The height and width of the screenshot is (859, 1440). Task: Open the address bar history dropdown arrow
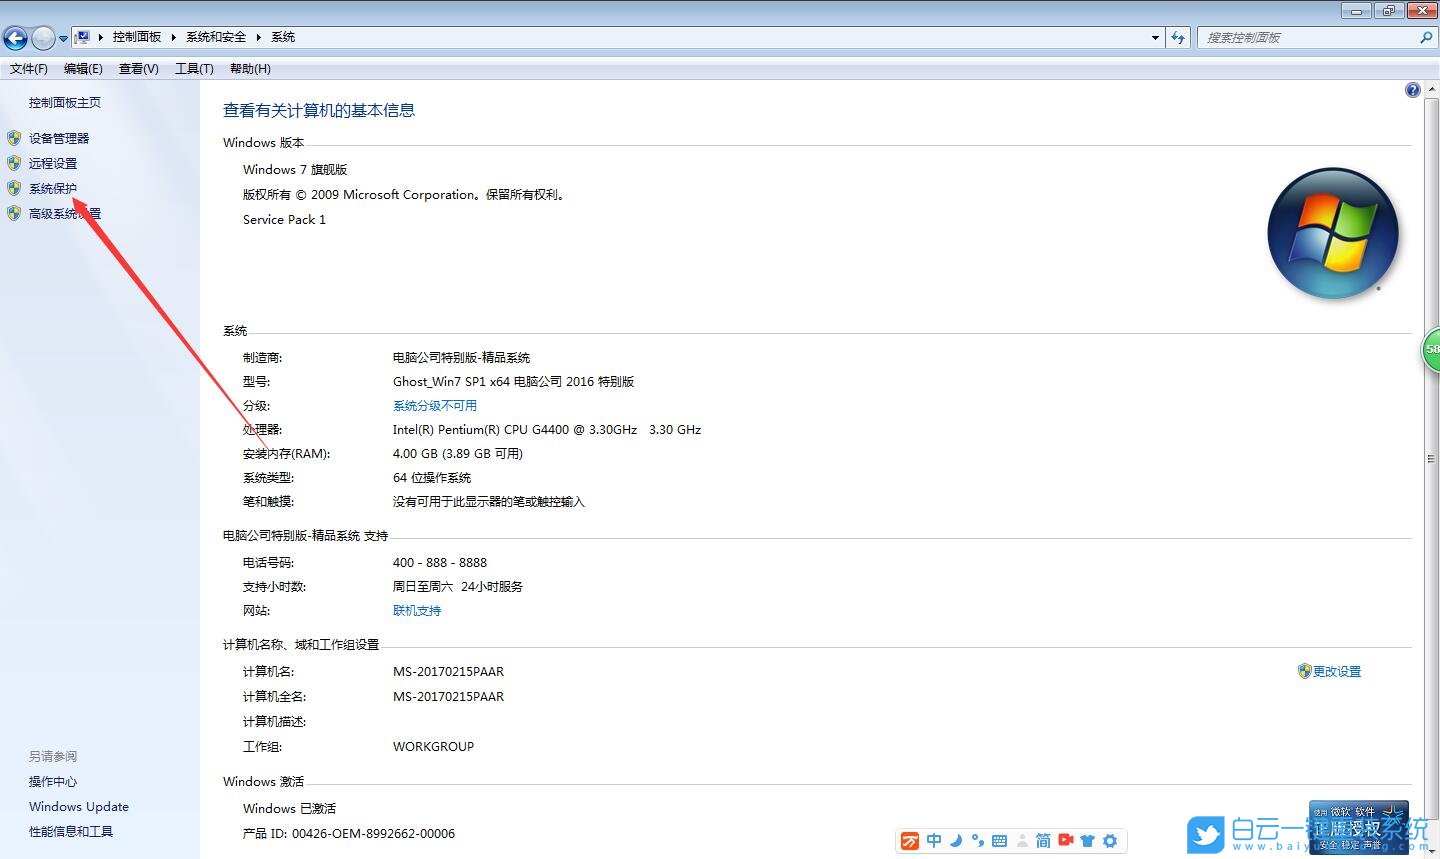click(1155, 38)
